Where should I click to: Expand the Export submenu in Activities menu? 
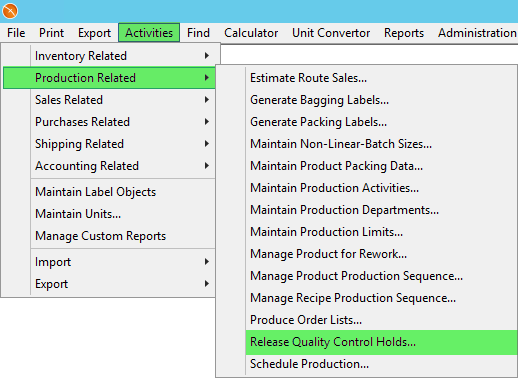(x=109, y=284)
